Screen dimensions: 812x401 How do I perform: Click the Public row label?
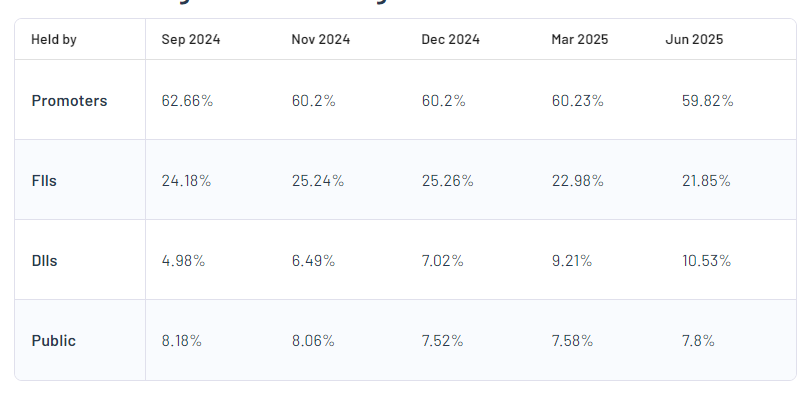pyautogui.click(x=54, y=341)
